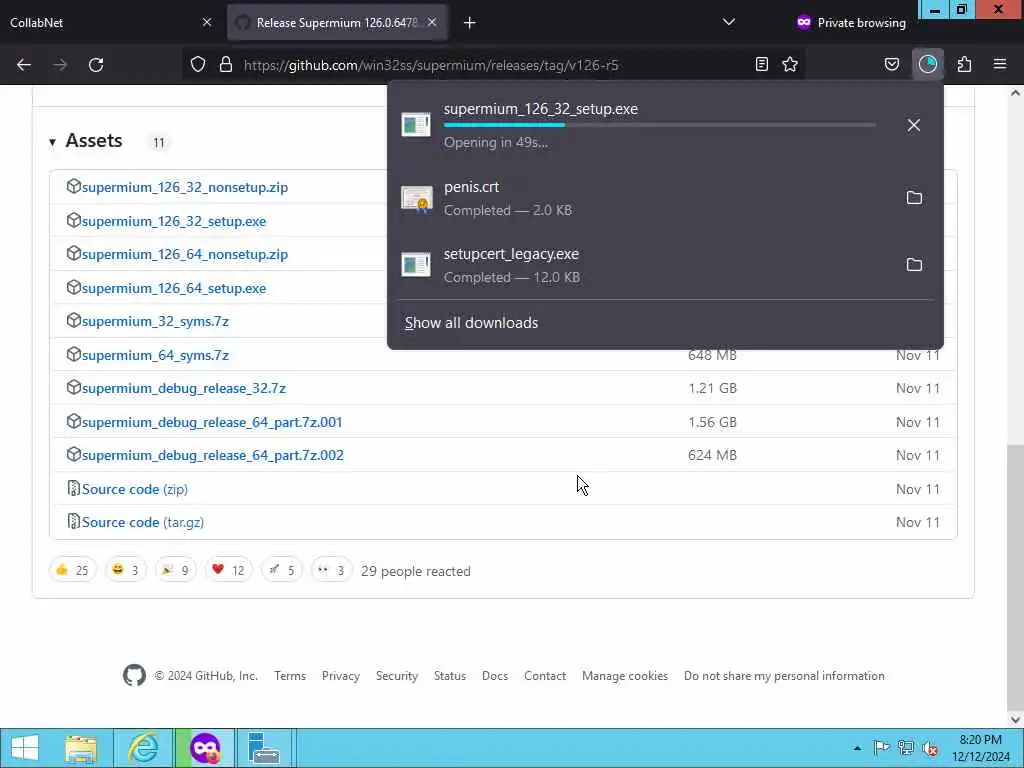
Task: Toggle the laugh reaction (3)
Action: coord(125,570)
